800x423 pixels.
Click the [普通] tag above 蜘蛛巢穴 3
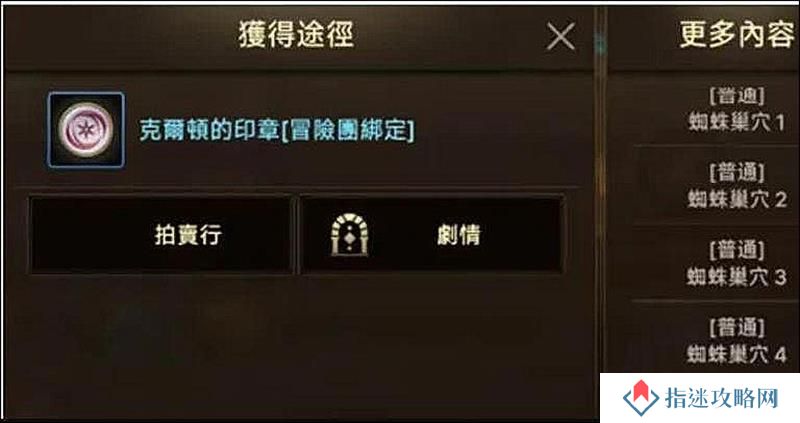coord(736,251)
